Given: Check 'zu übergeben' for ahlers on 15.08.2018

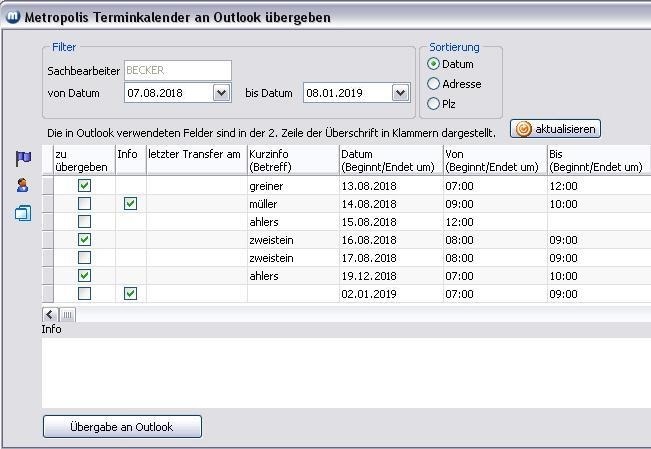Looking at the screenshot, I should [85, 222].
